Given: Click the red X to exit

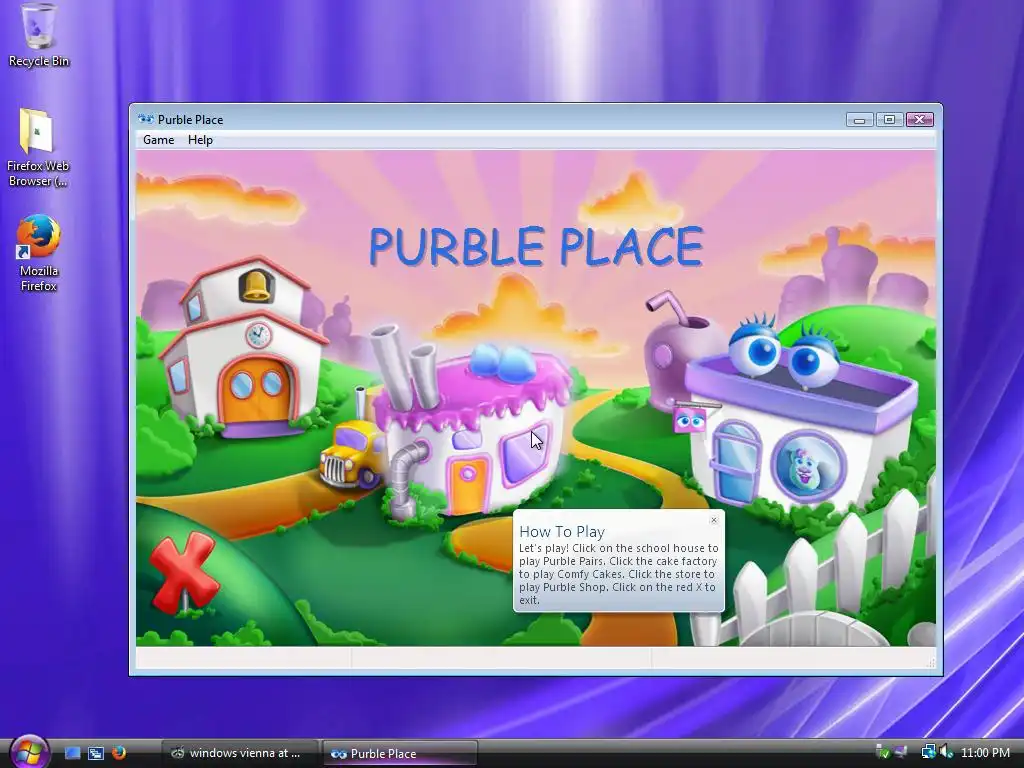Looking at the screenshot, I should [x=184, y=573].
